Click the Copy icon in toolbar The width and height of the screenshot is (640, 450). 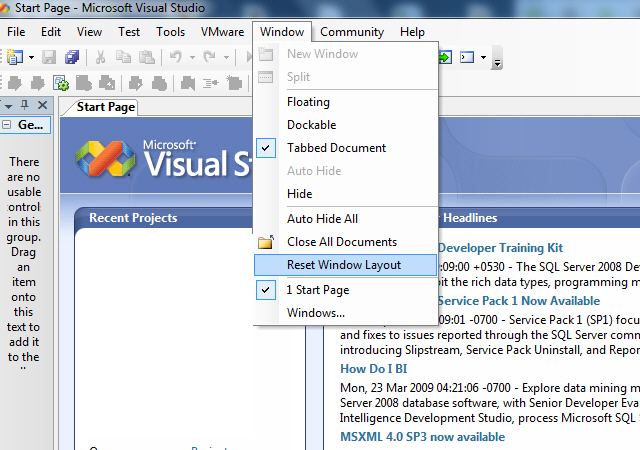[x=123, y=57]
